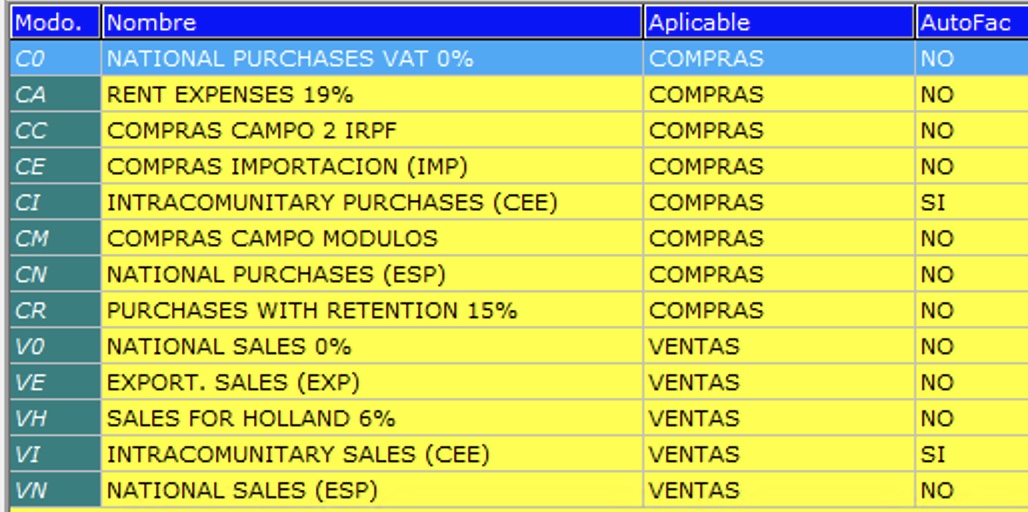Image resolution: width=1028 pixels, height=512 pixels.
Task: Click the Aplicable column header
Action: click(778, 22)
